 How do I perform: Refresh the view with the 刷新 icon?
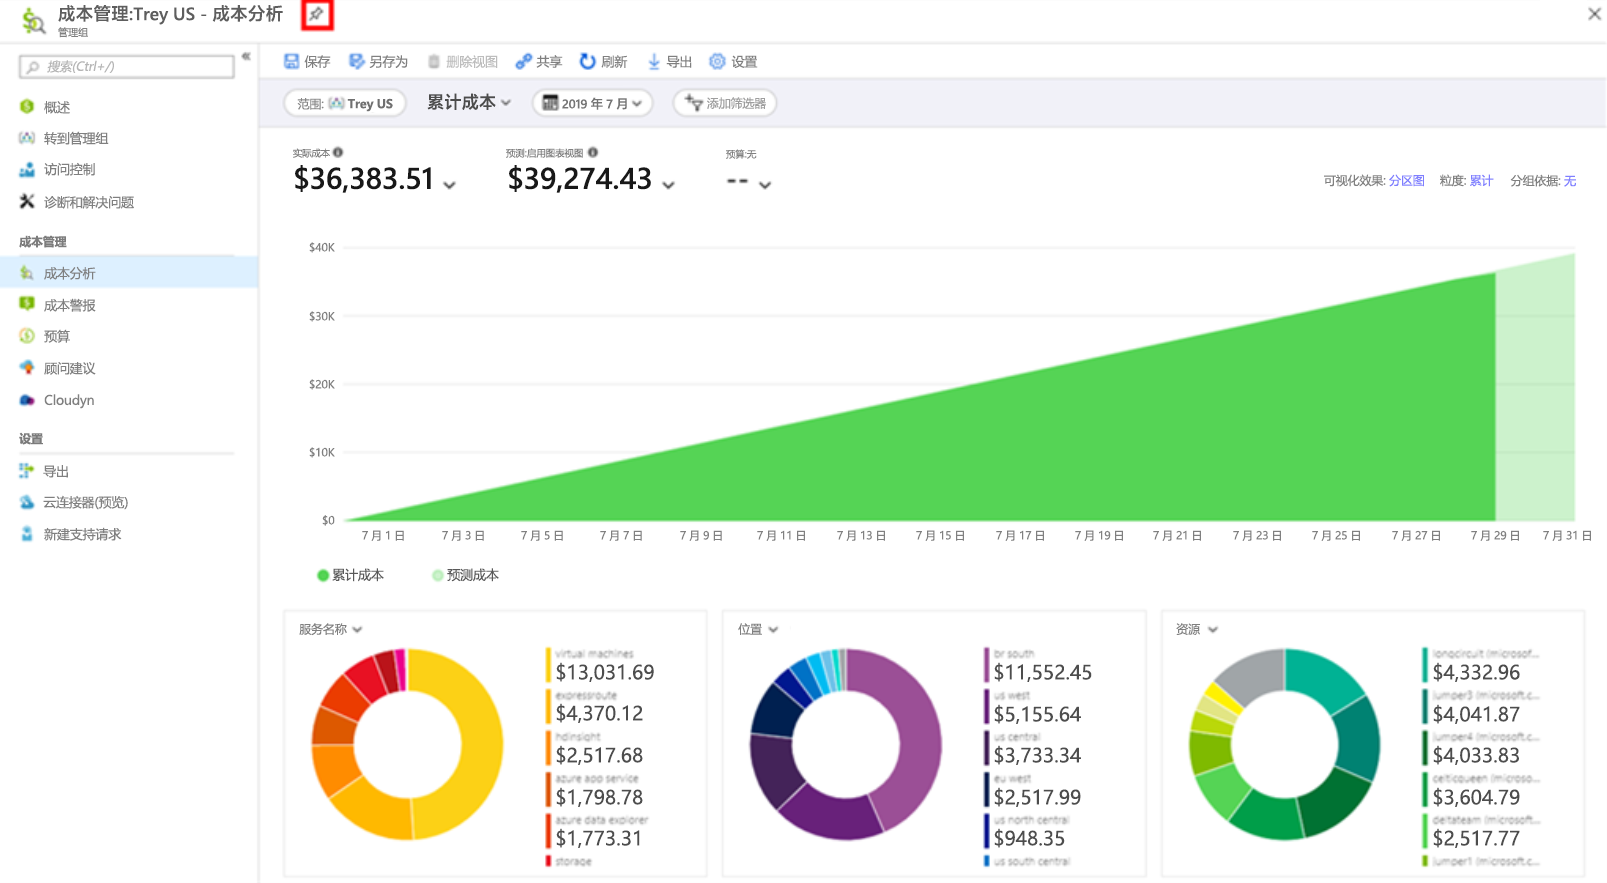[588, 61]
